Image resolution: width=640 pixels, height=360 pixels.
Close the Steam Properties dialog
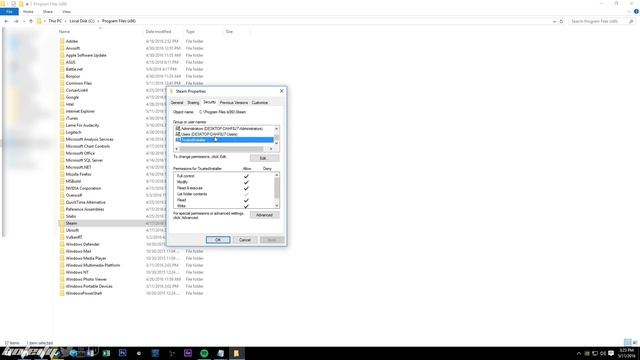[x=282, y=91]
